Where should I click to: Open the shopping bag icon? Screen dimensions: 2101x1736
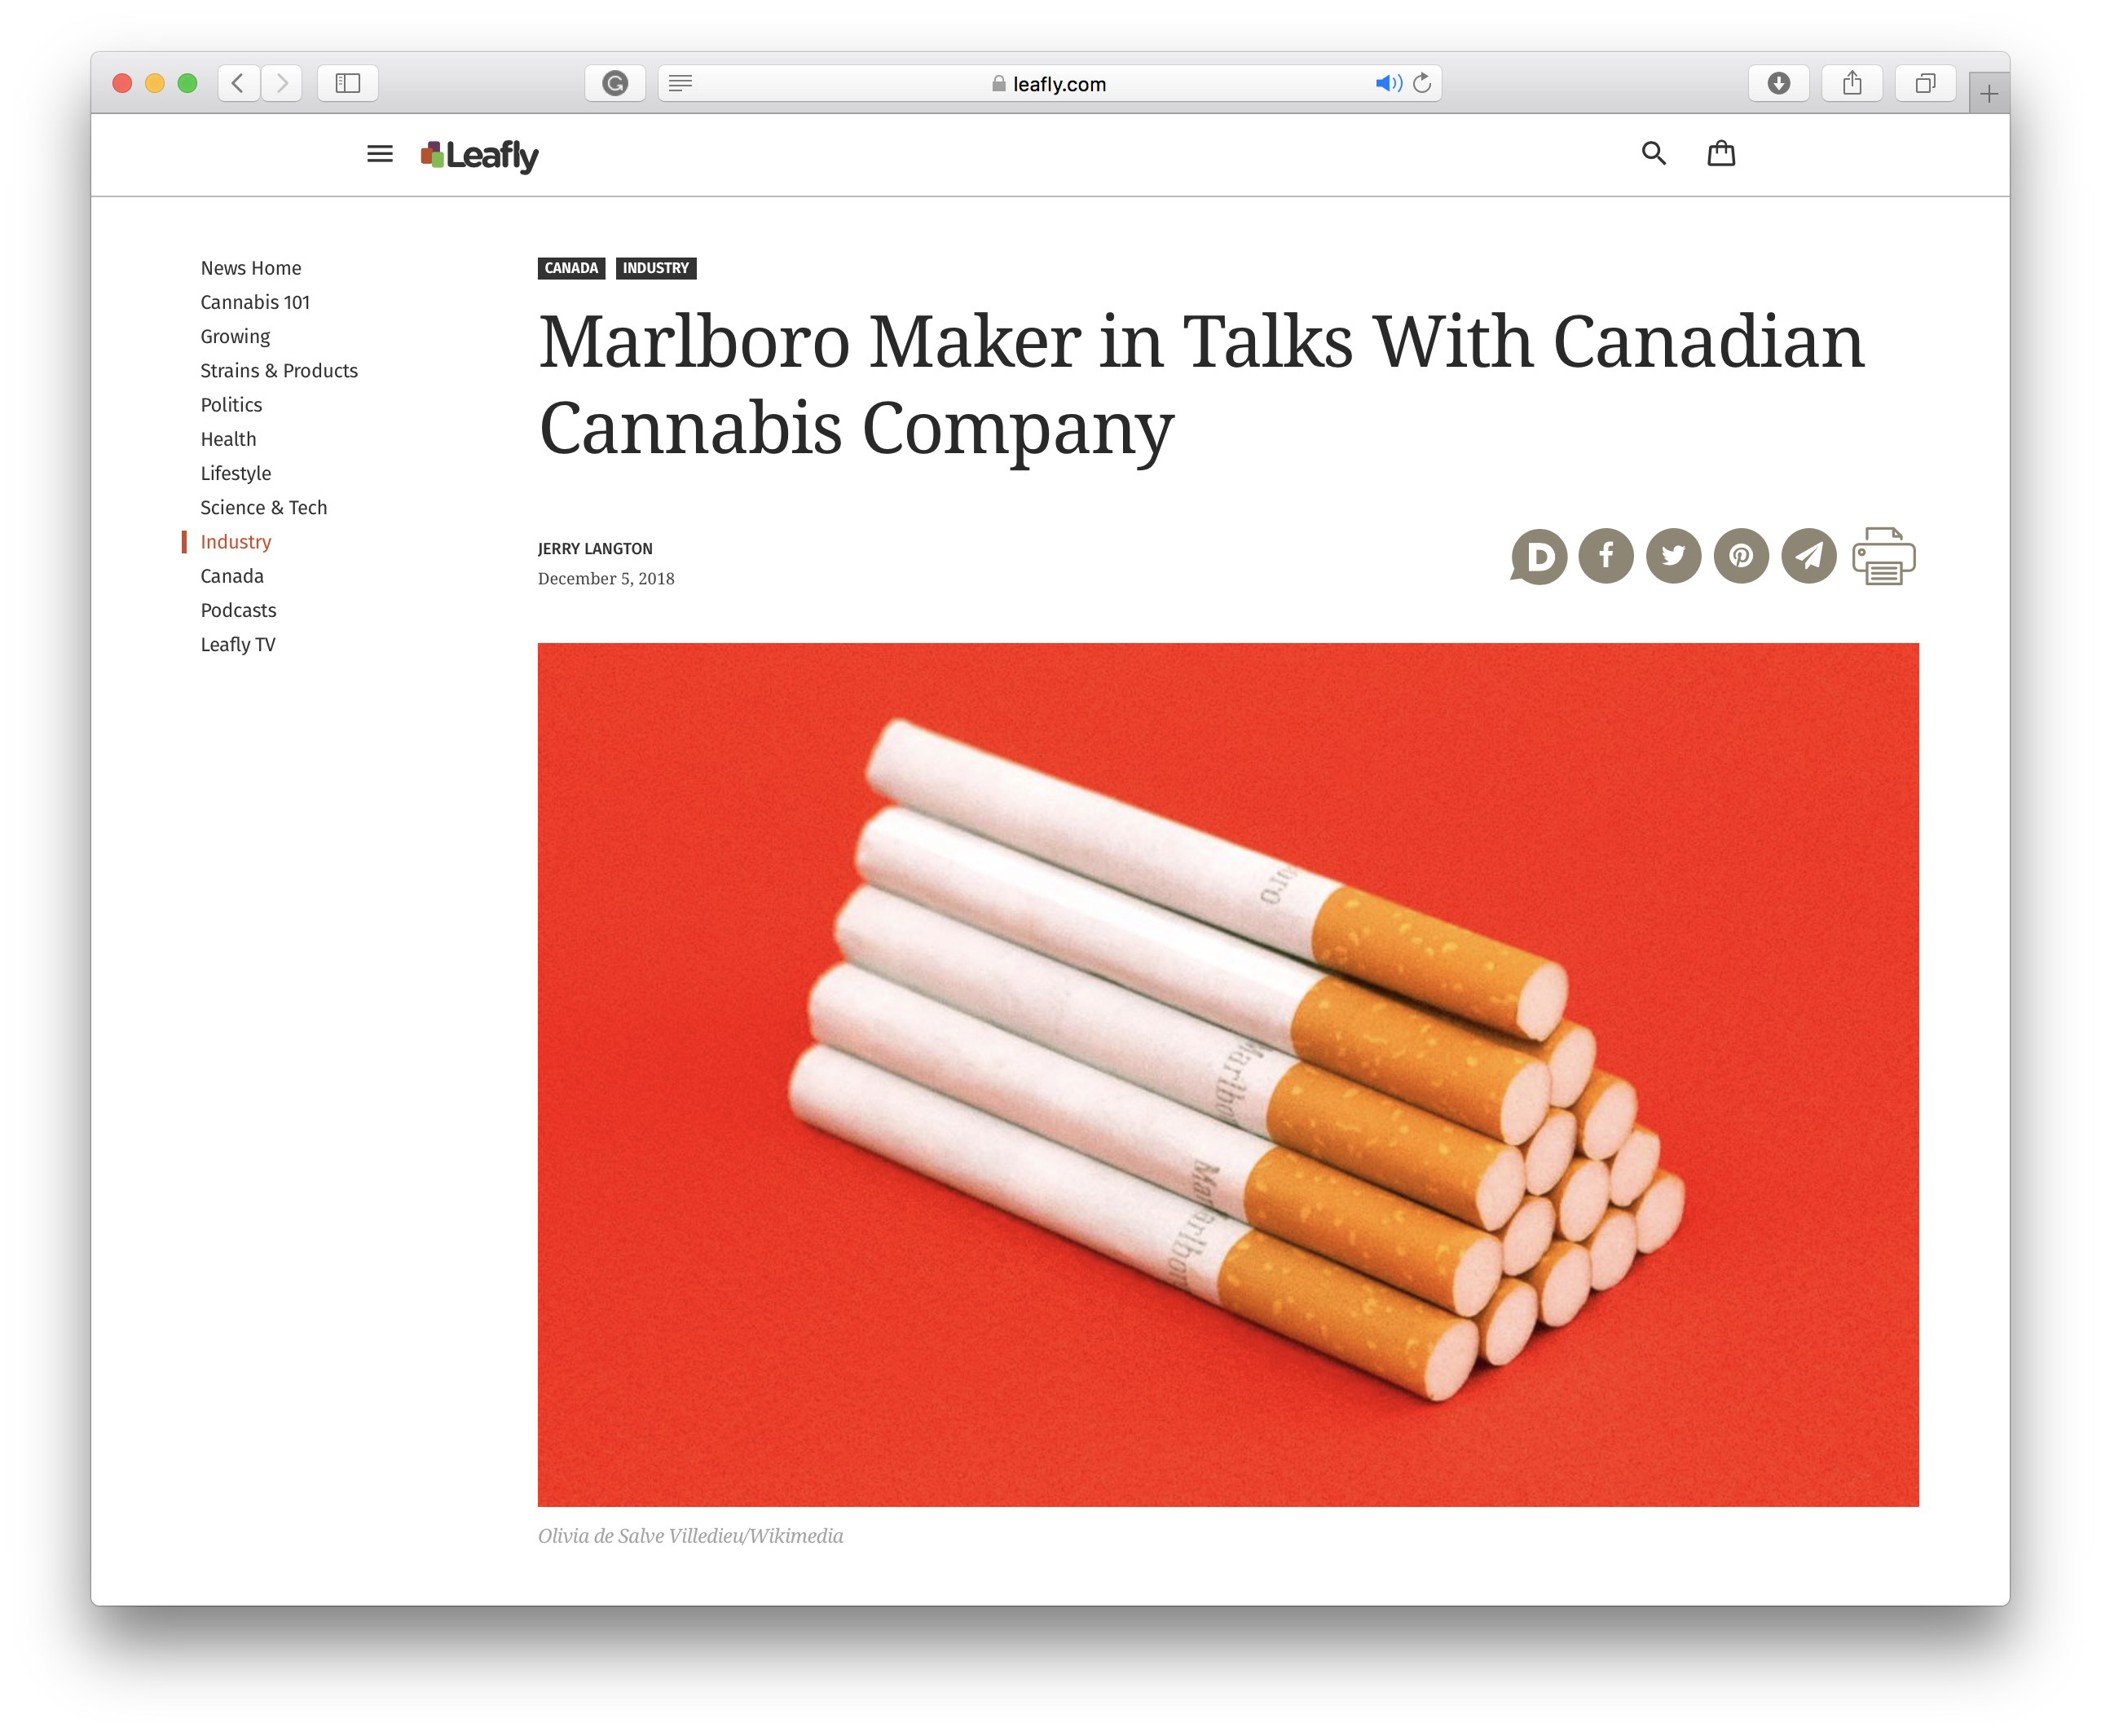coord(1720,153)
